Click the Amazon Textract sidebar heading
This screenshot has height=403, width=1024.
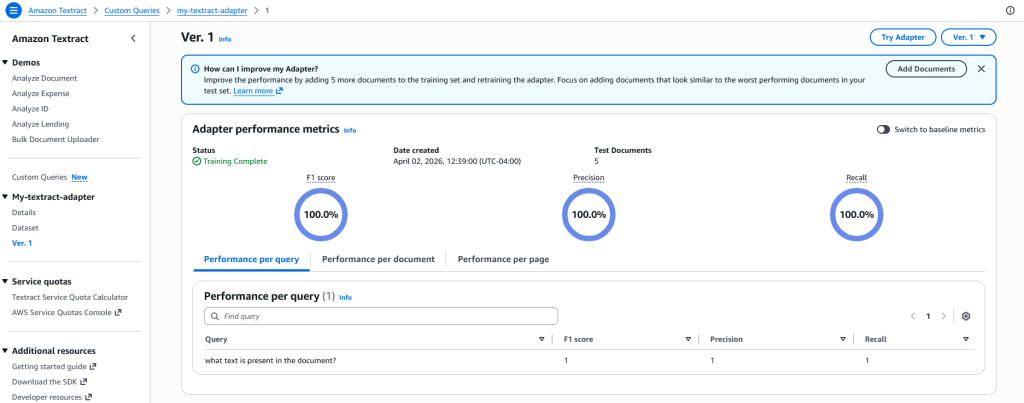(50, 39)
